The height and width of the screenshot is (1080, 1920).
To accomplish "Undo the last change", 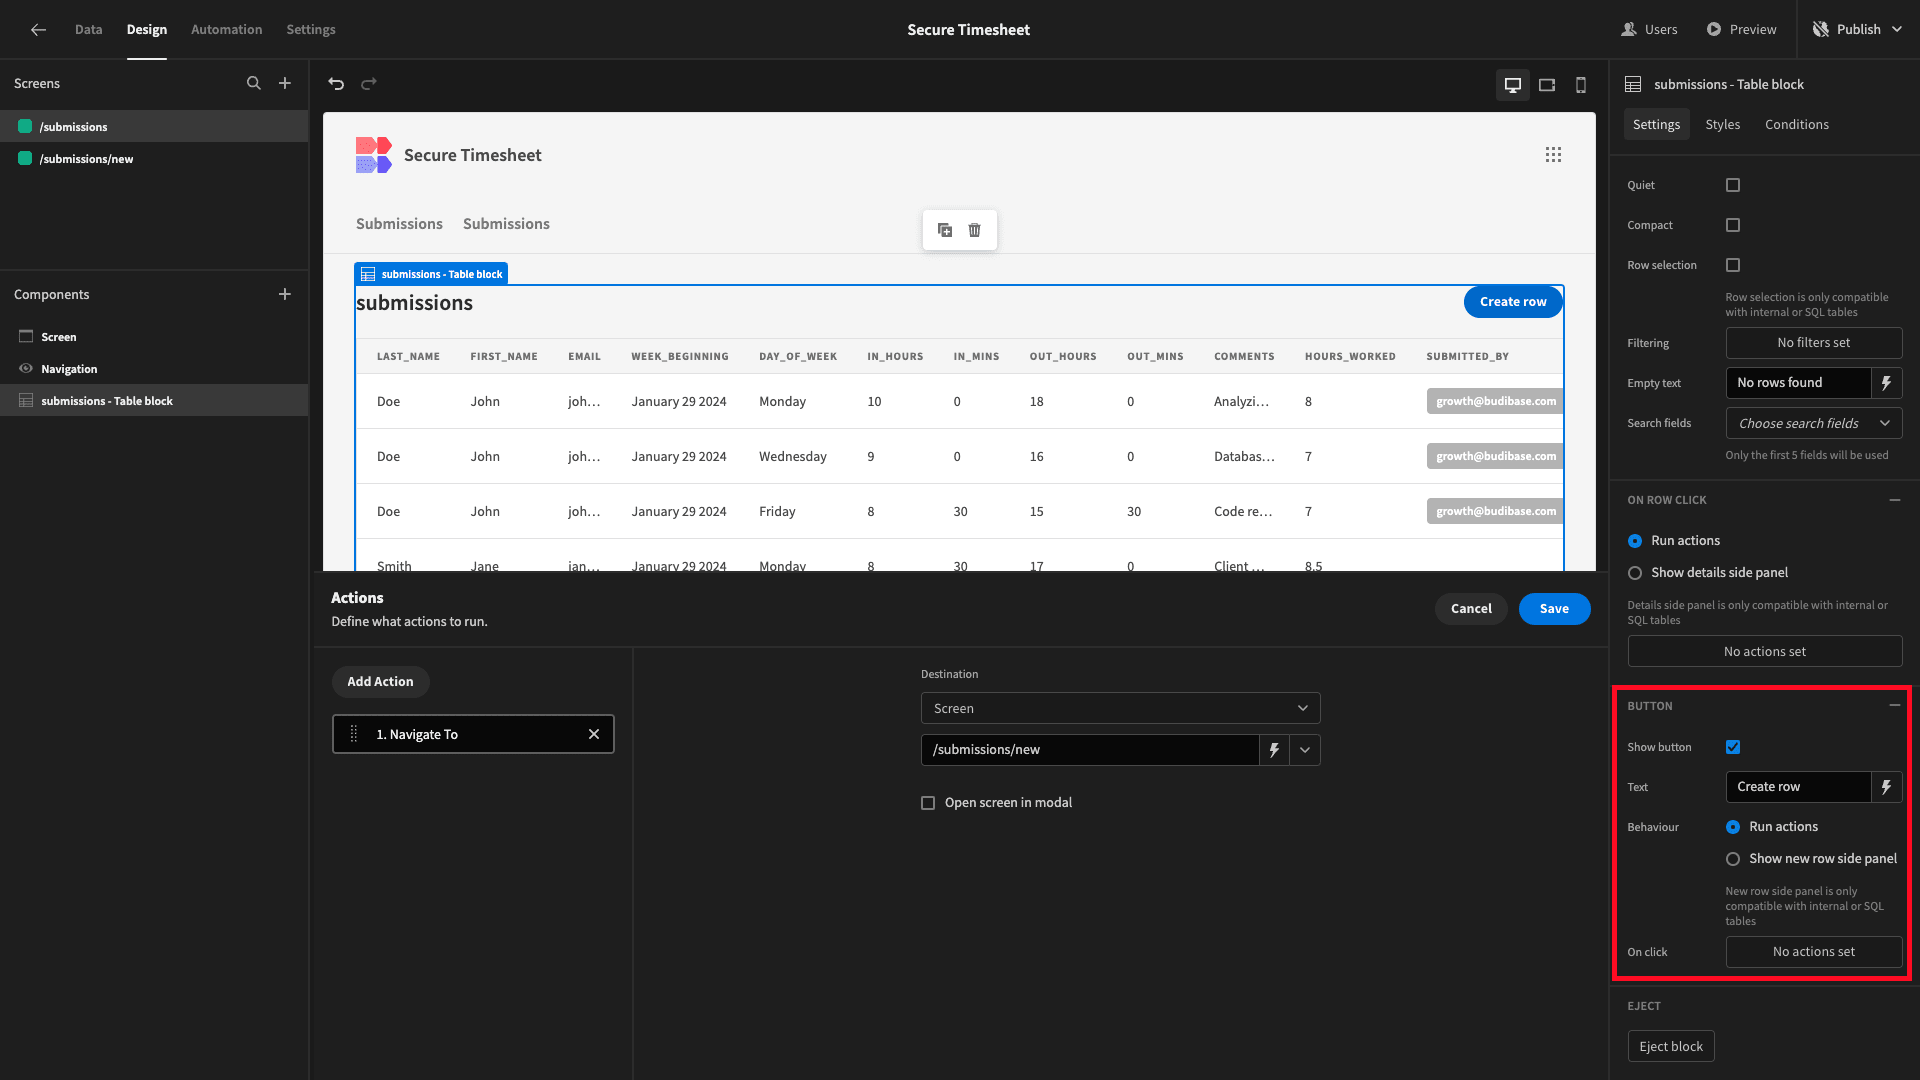I will pyautogui.click(x=336, y=84).
